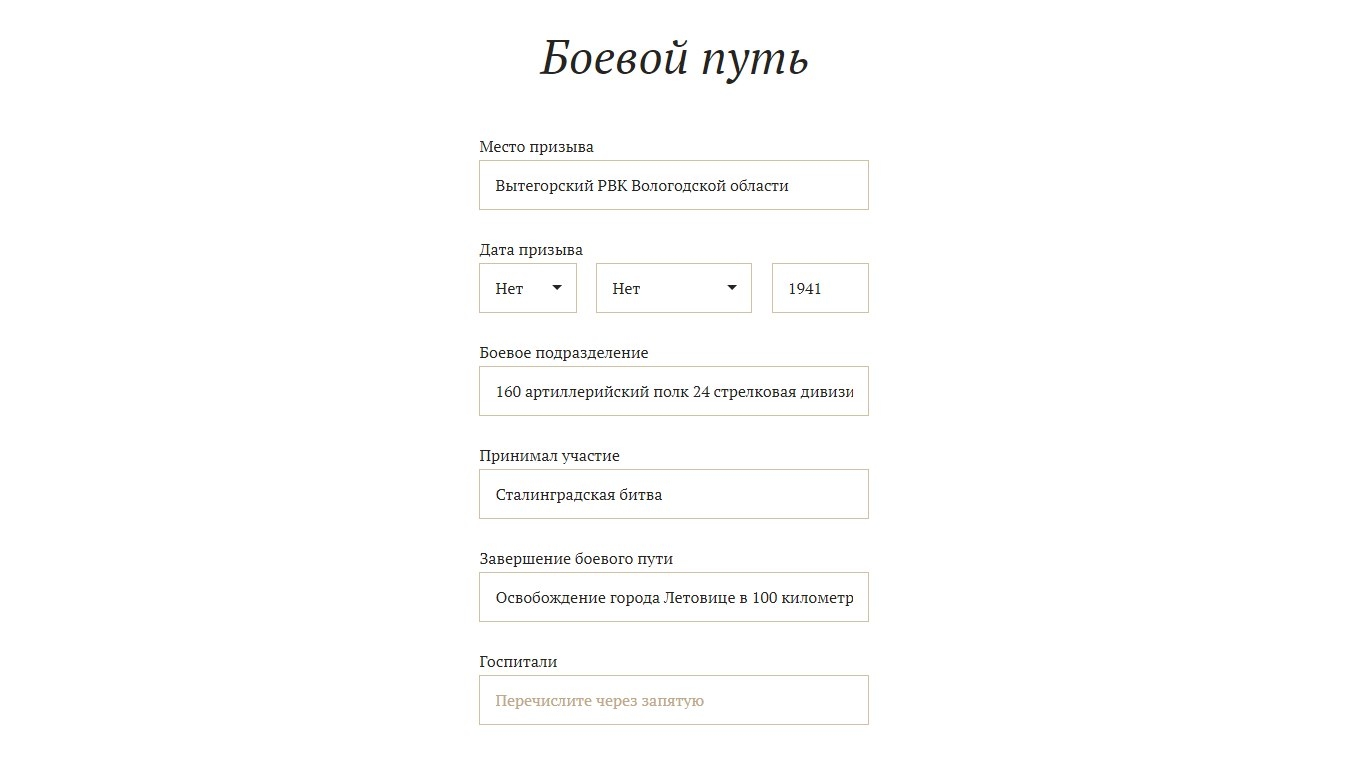The width and height of the screenshot is (1347, 768).
Task: Click the 'Перечислите через запятую' placeholder text
Action: [599, 701]
